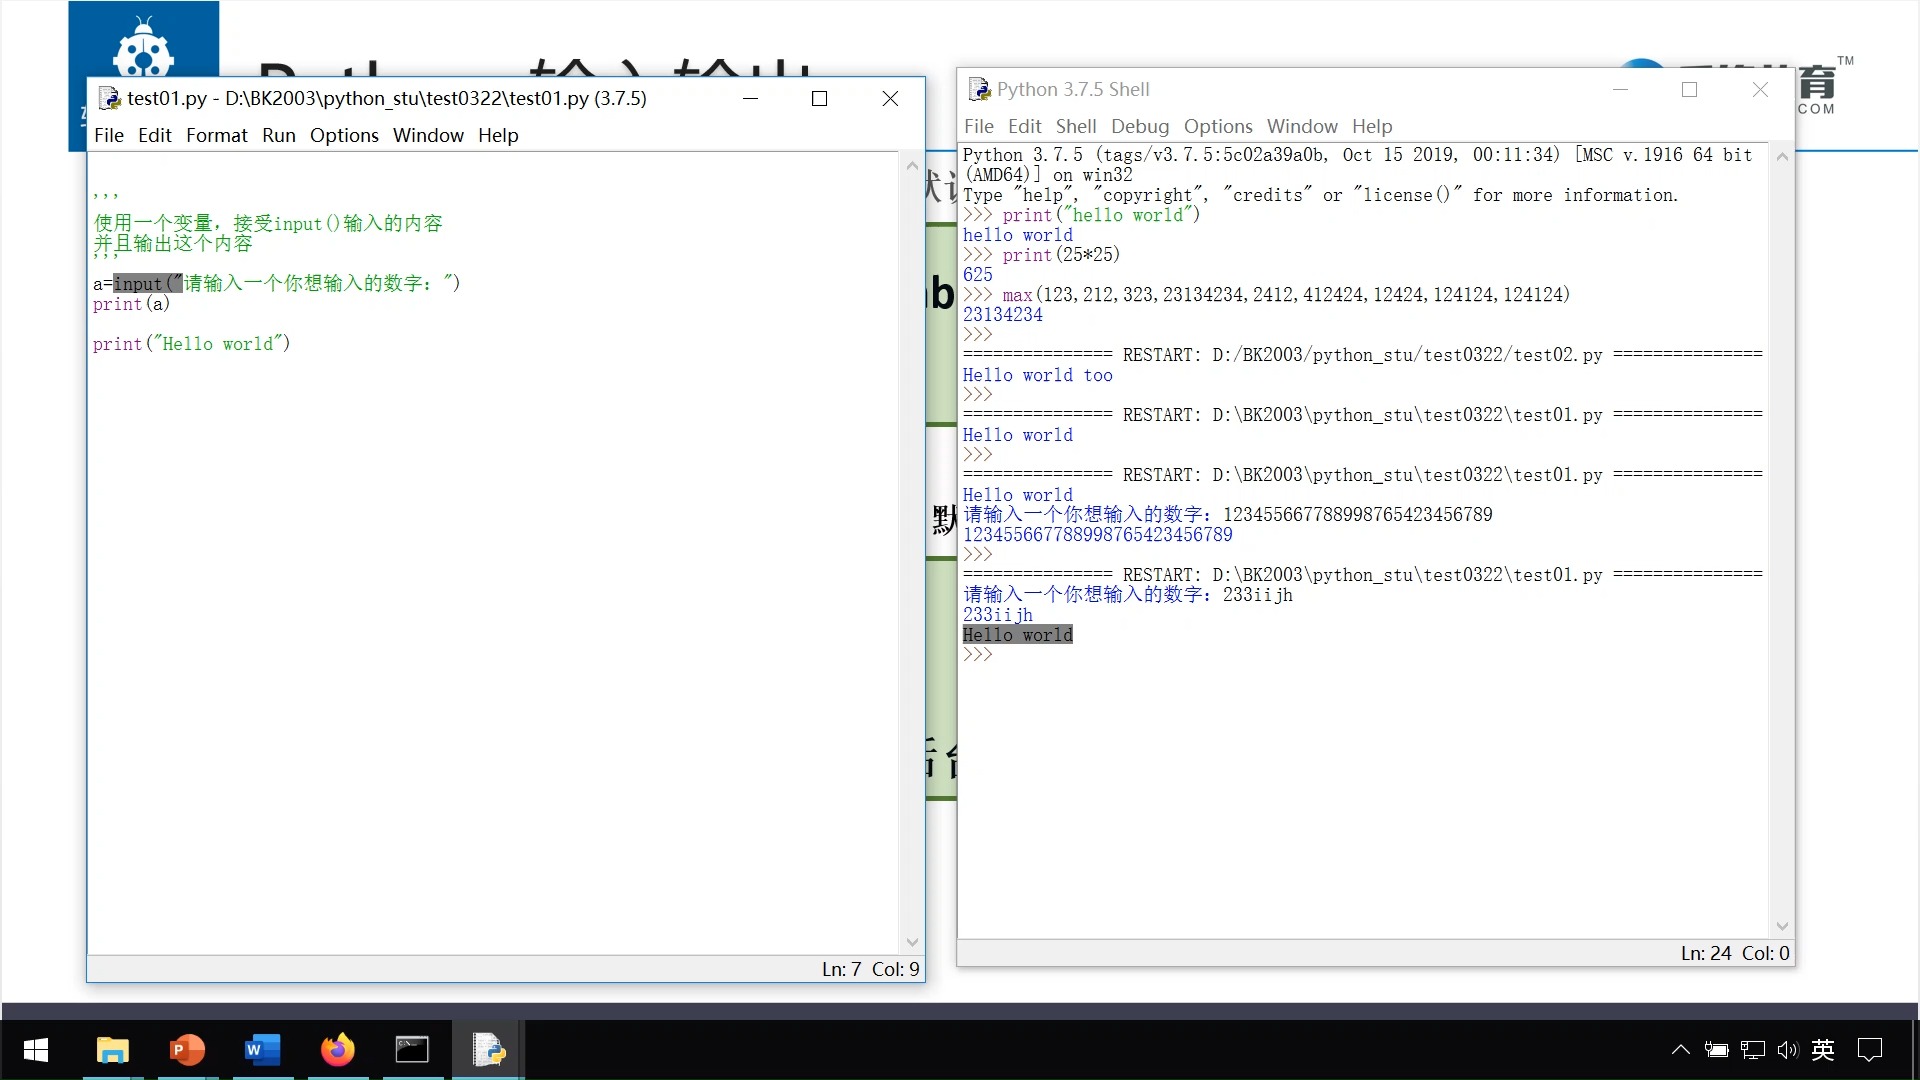Click highlighted 'input(' in editor code
The height and width of the screenshot is (1080, 1920).
tap(147, 283)
